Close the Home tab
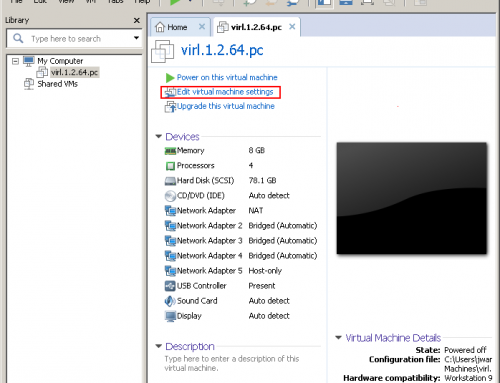 pyautogui.click(x=202, y=27)
